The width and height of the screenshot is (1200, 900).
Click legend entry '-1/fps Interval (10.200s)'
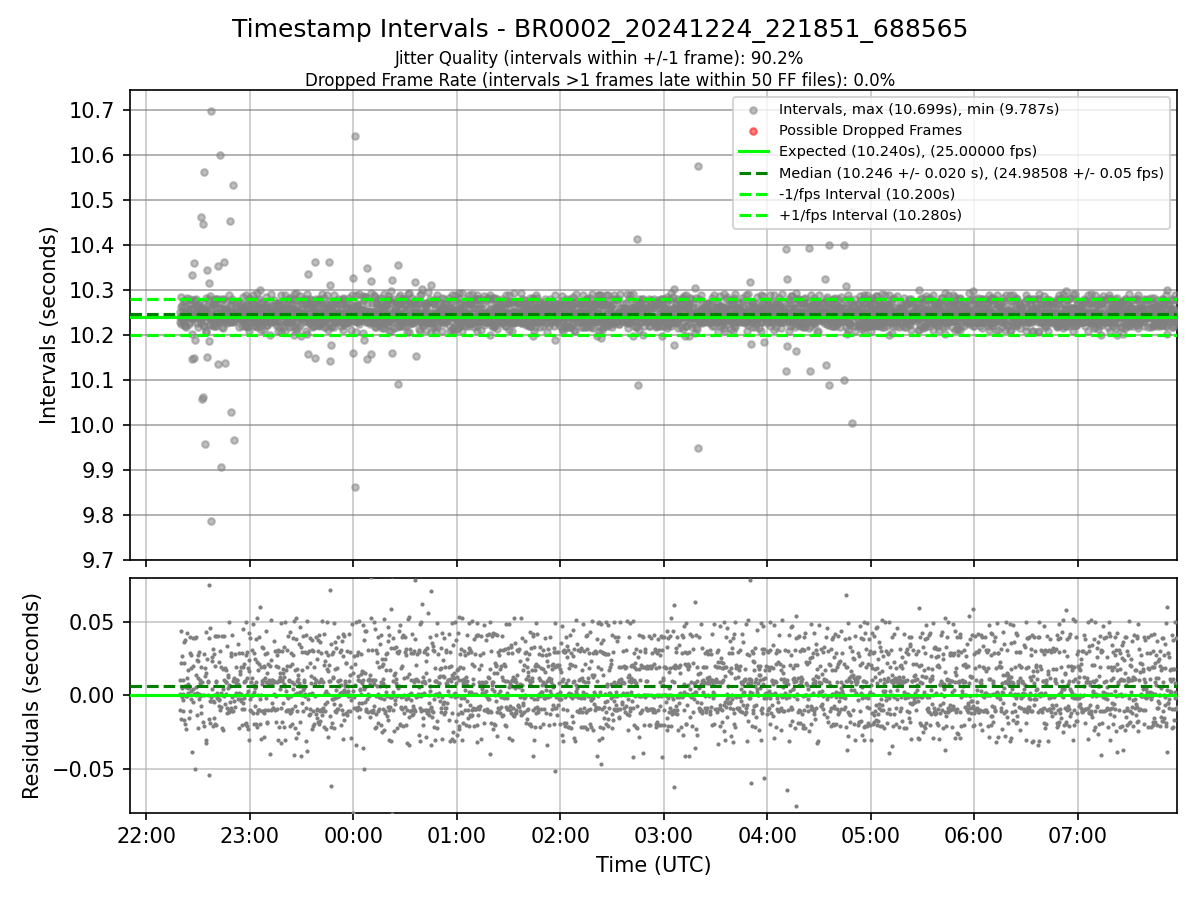coord(867,194)
